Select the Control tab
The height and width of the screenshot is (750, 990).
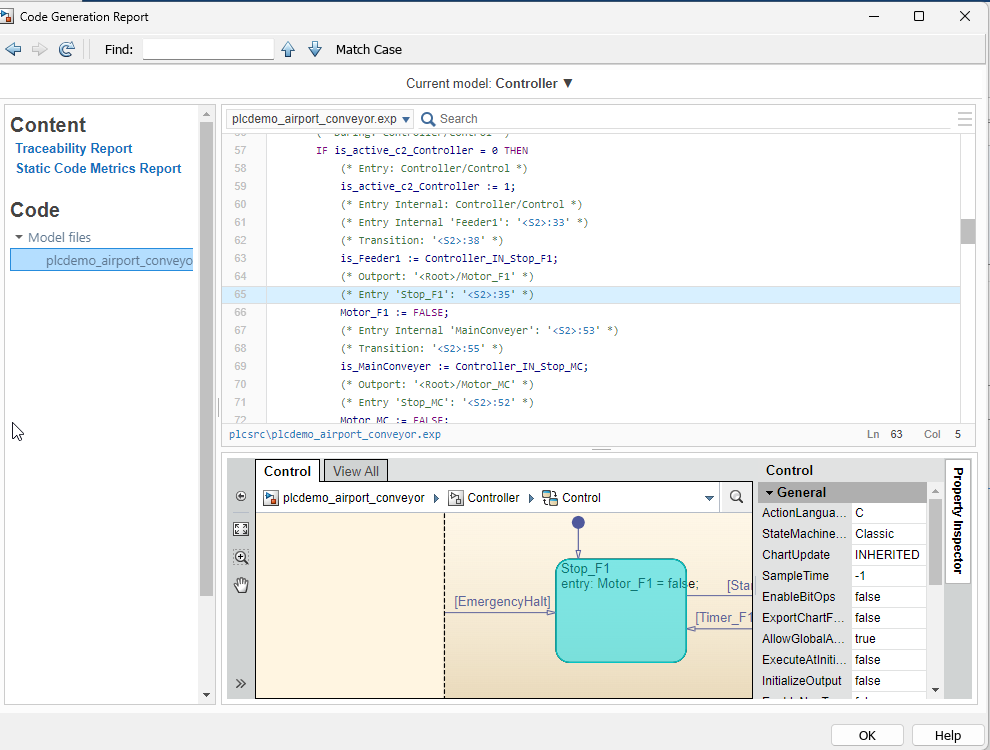(x=287, y=470)
